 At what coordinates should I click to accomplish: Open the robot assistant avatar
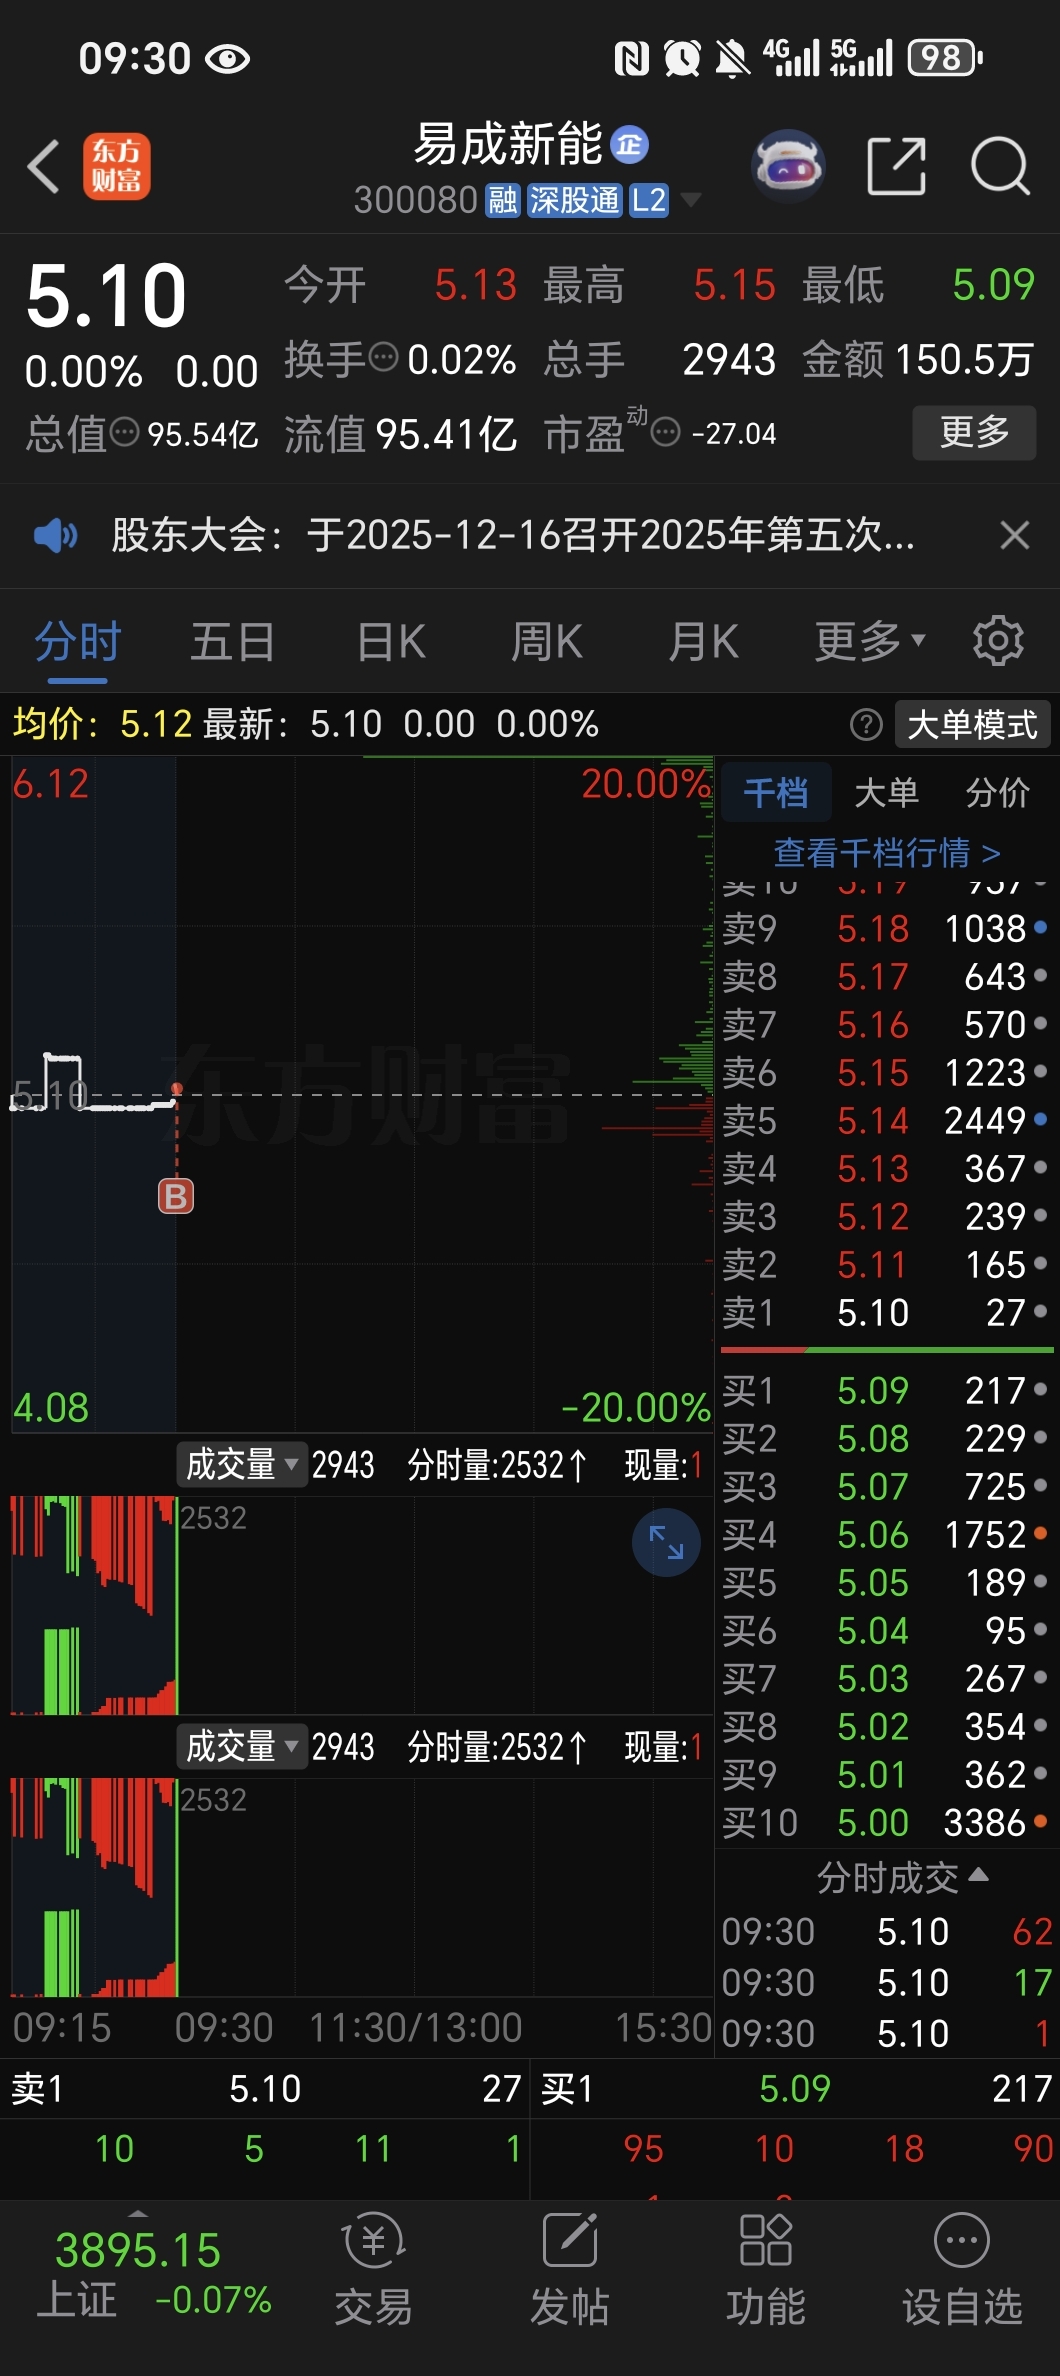[789, 165]
